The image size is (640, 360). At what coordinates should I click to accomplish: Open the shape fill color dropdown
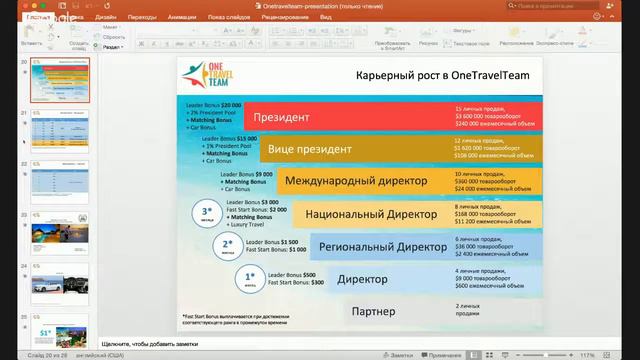(584, 31)
